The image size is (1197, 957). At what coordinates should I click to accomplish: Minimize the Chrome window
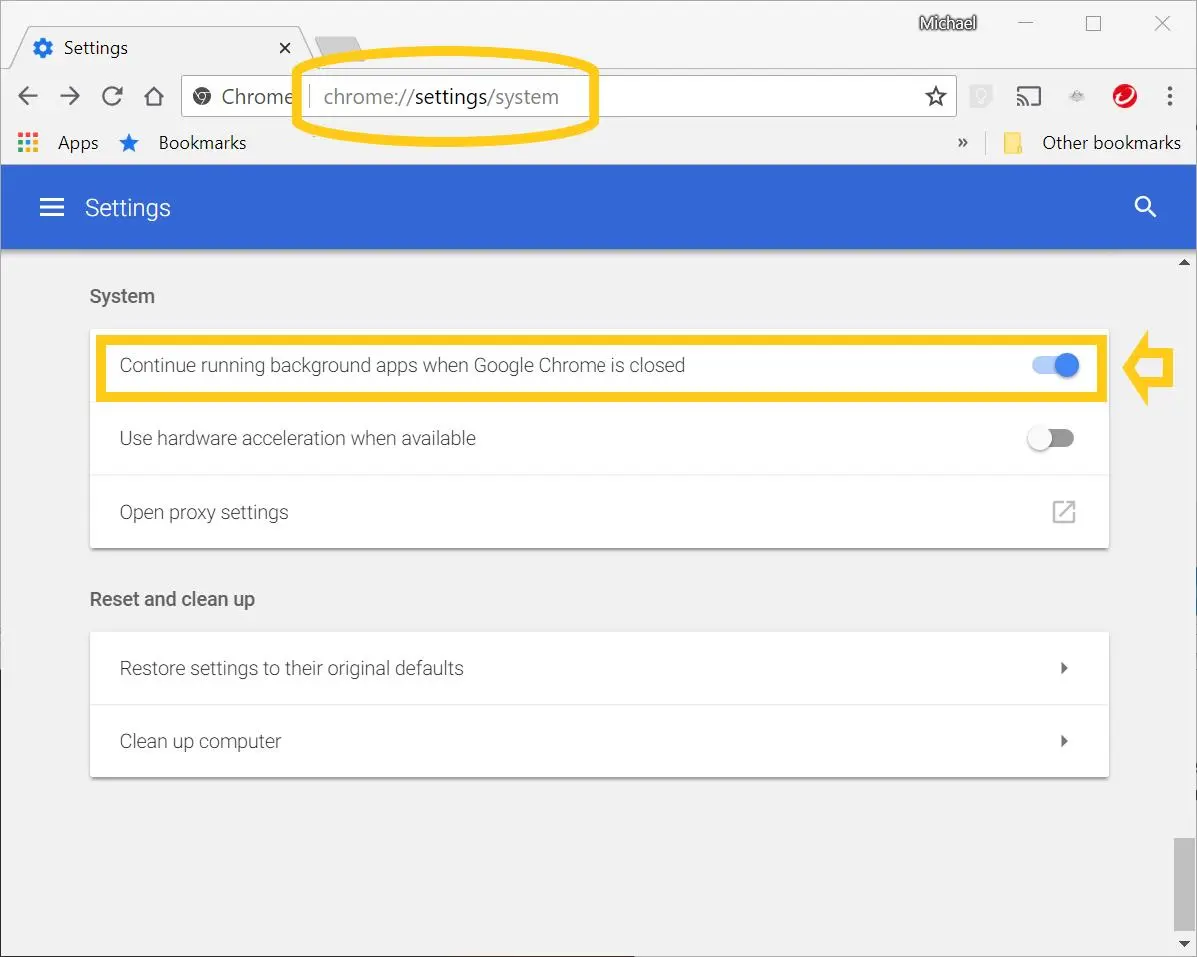pyautogui.click(x=1025, y=23)
